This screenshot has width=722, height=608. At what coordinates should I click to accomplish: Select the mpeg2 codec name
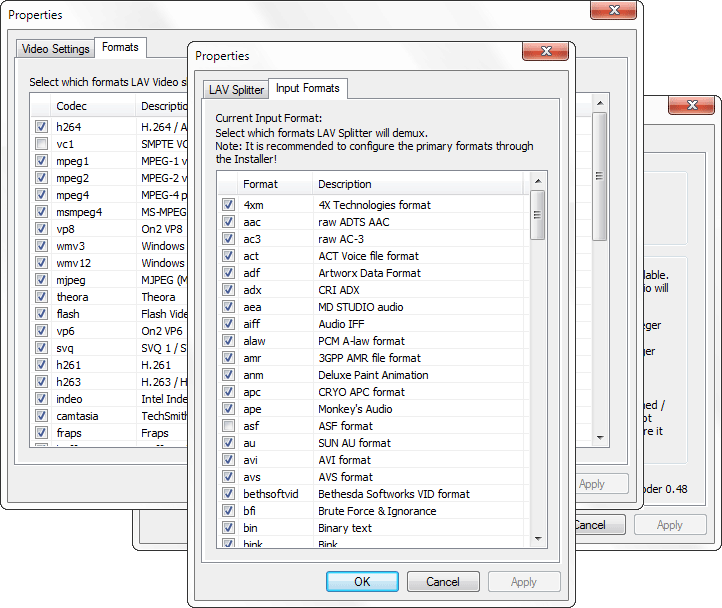click(72, 178)
